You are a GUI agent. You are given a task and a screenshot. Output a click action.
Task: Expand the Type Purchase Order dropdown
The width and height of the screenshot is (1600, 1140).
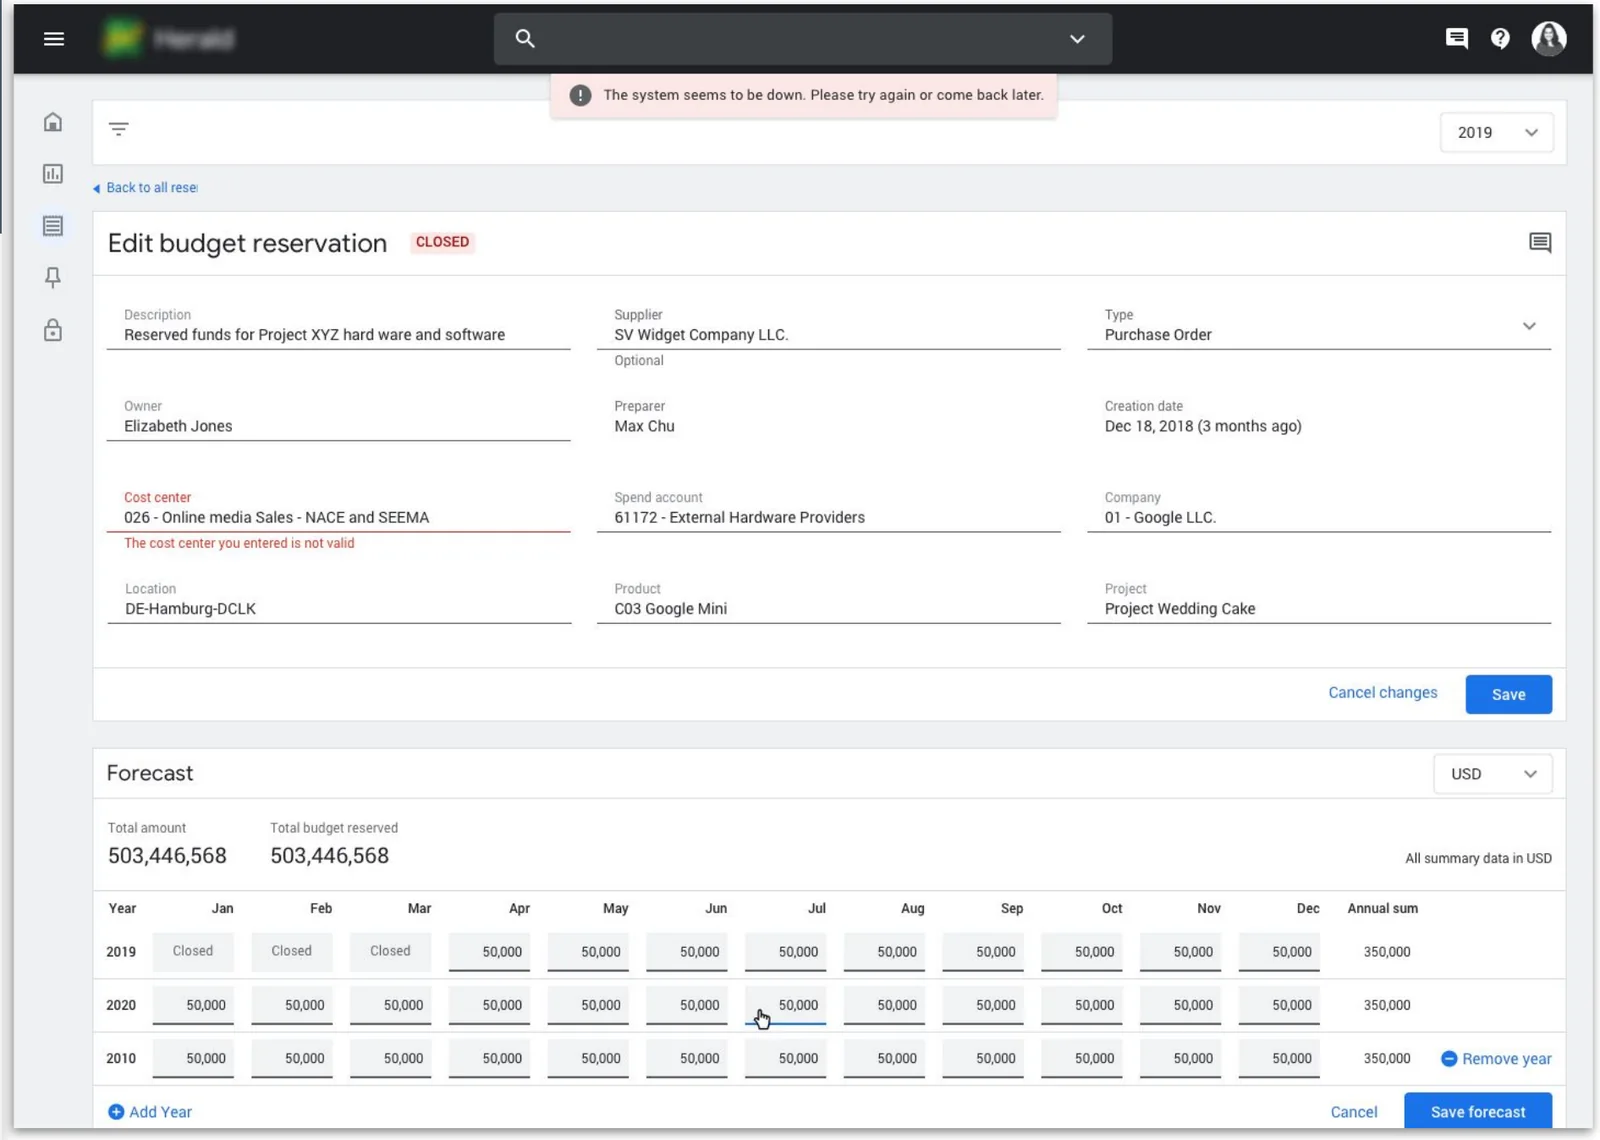(x=1319, y=326)
